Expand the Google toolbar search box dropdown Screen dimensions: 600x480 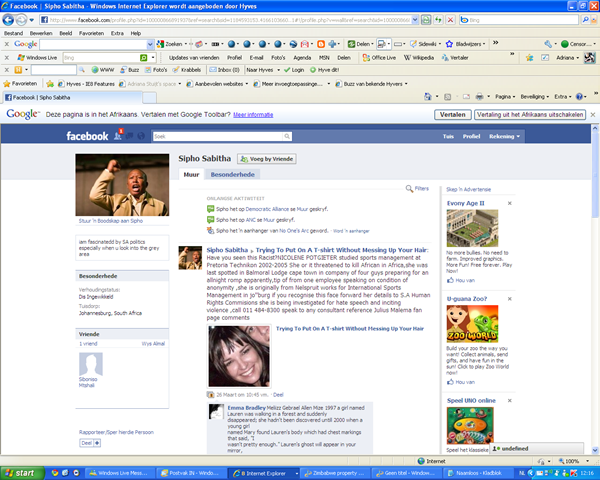pyautogui.click(x=150, y=44)
